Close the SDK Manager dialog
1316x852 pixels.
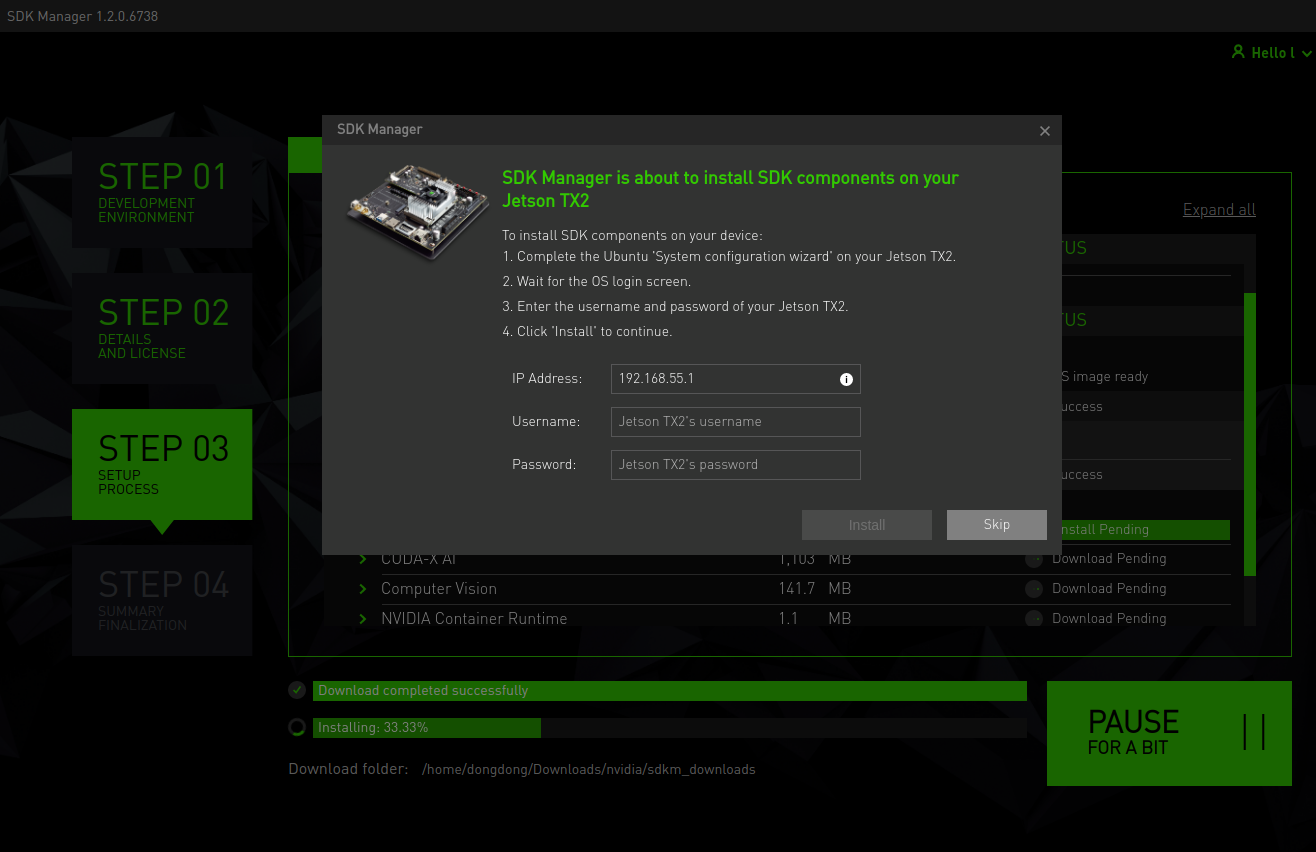[x=1045, y=131]
